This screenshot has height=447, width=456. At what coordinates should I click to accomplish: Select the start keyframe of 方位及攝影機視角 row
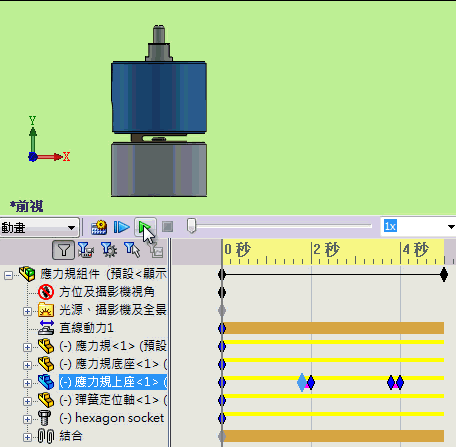point(222,293)
